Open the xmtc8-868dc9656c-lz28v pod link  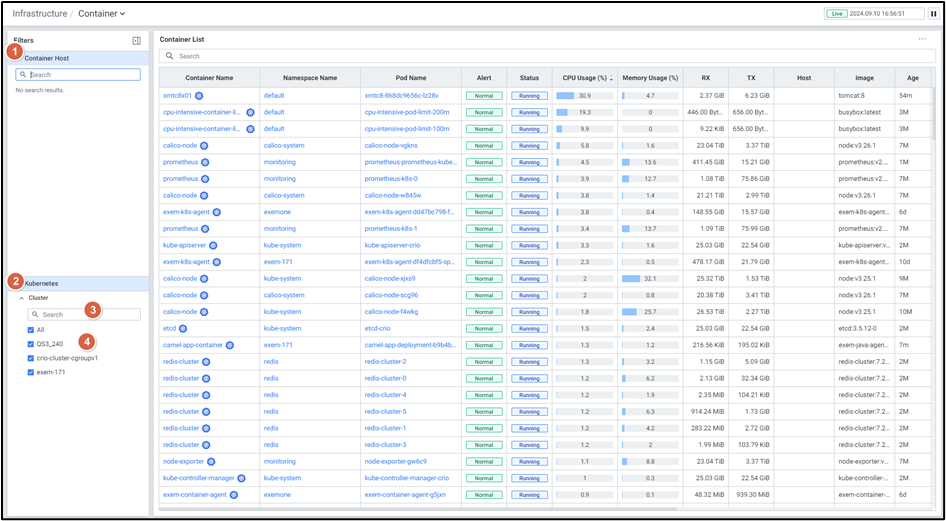coord(401,96)
